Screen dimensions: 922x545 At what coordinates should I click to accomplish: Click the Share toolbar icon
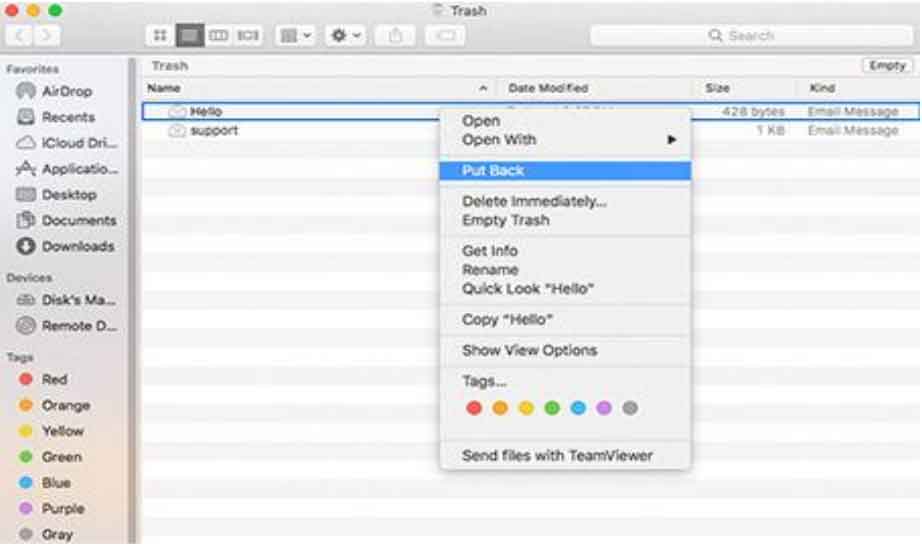(395, 35)
